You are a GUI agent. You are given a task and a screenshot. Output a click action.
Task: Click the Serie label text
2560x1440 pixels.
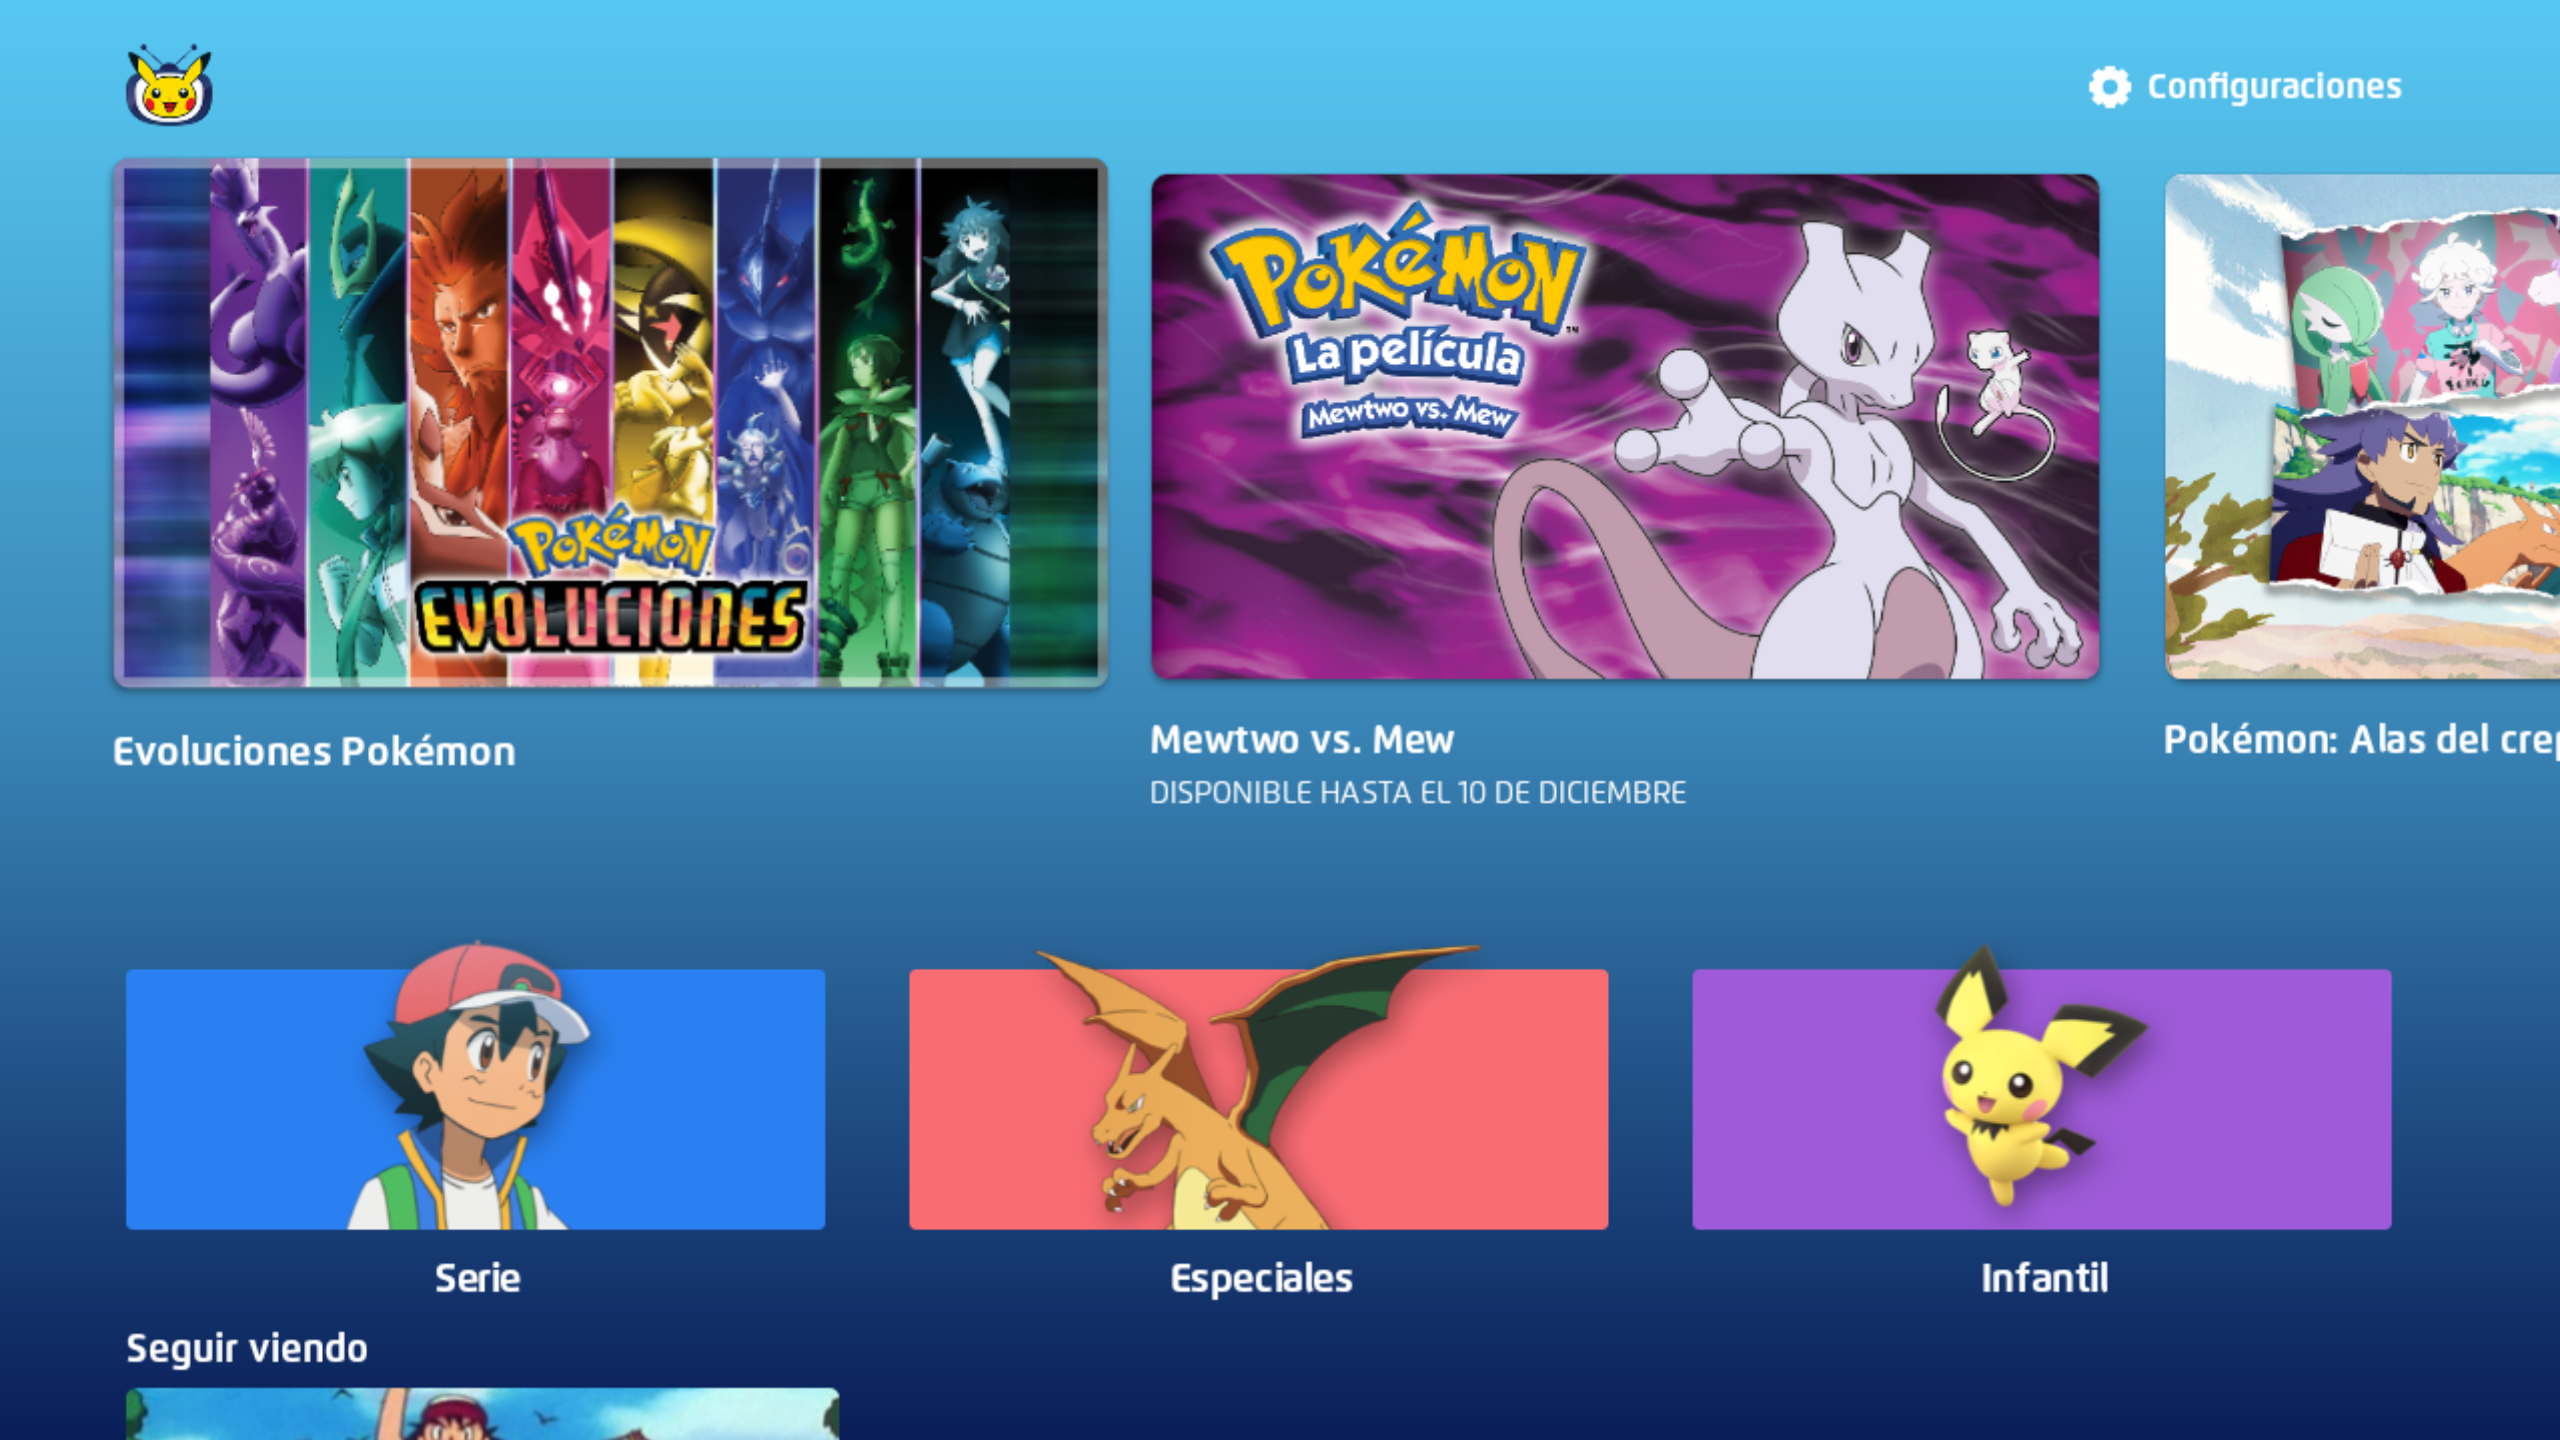[x=477, y=1278]
